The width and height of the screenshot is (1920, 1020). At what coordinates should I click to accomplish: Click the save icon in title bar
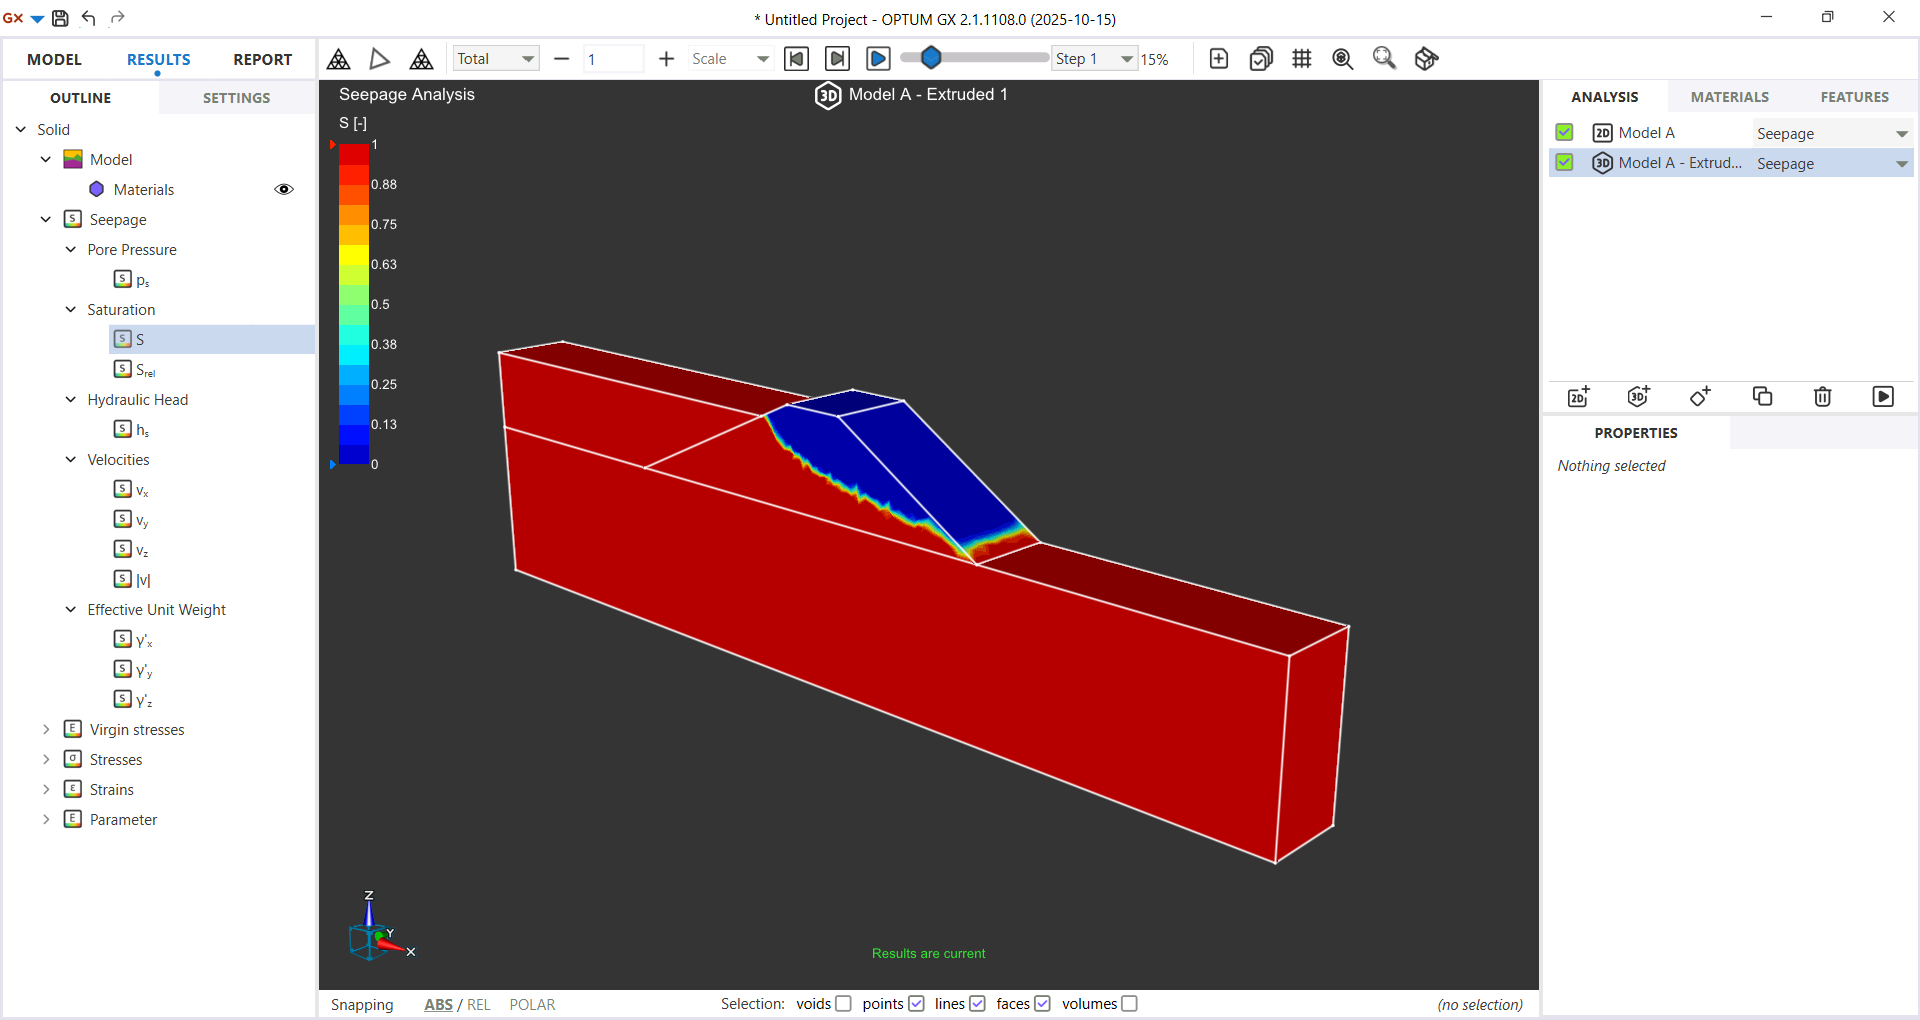[x=60, y=18]
